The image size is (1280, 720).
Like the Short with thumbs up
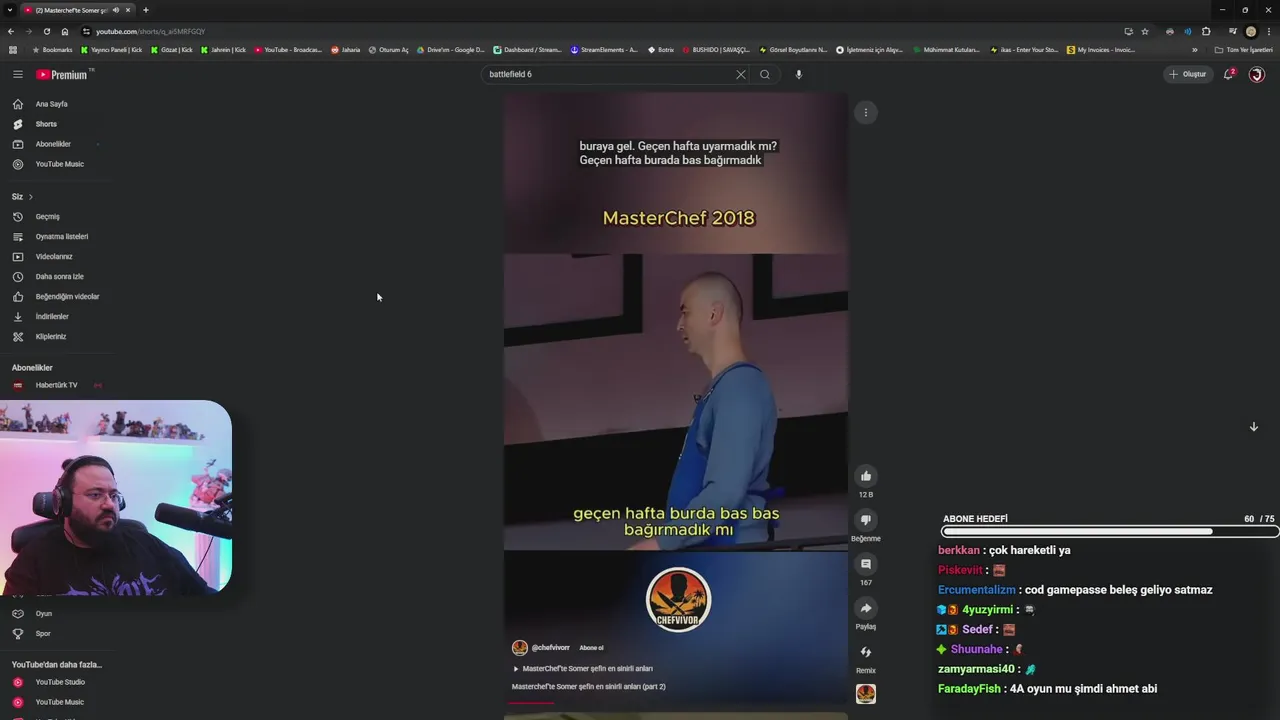click(866, 476)
